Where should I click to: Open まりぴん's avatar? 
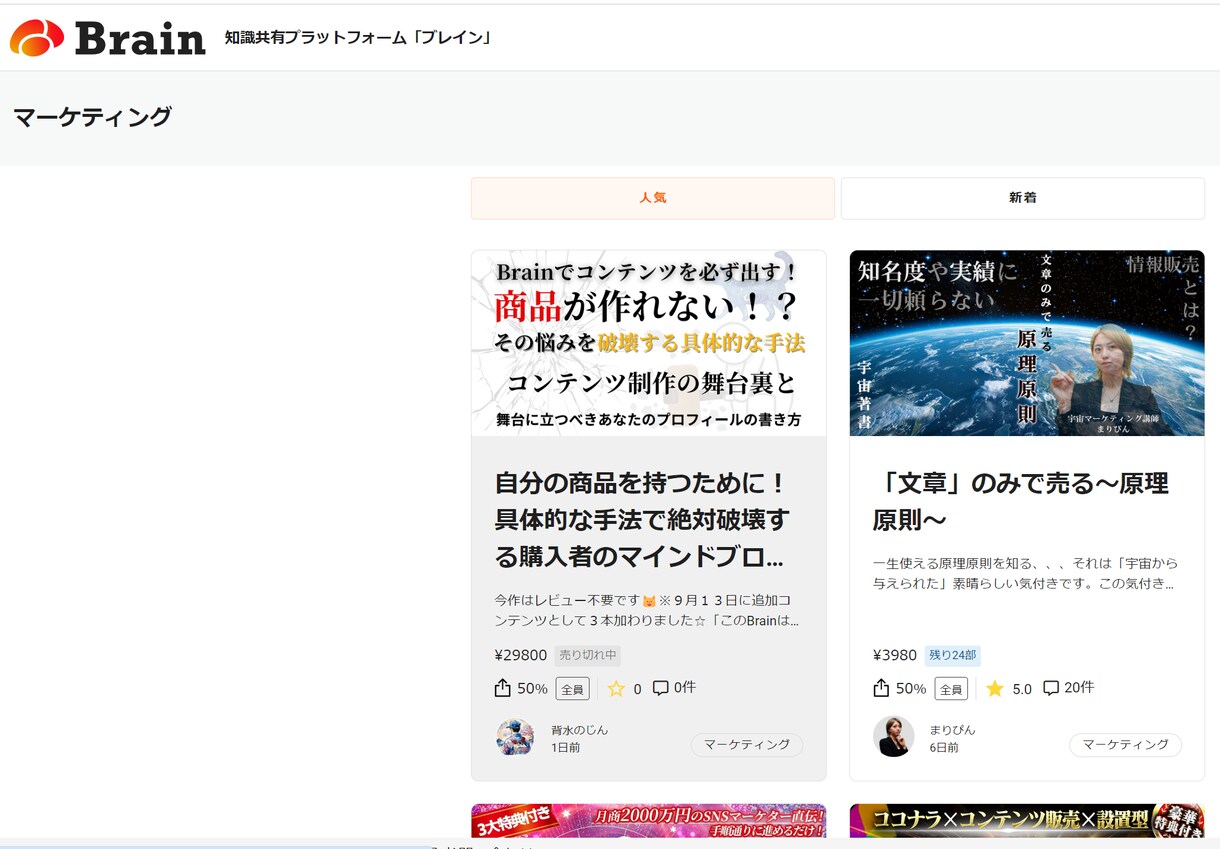[x=893, y=737]
